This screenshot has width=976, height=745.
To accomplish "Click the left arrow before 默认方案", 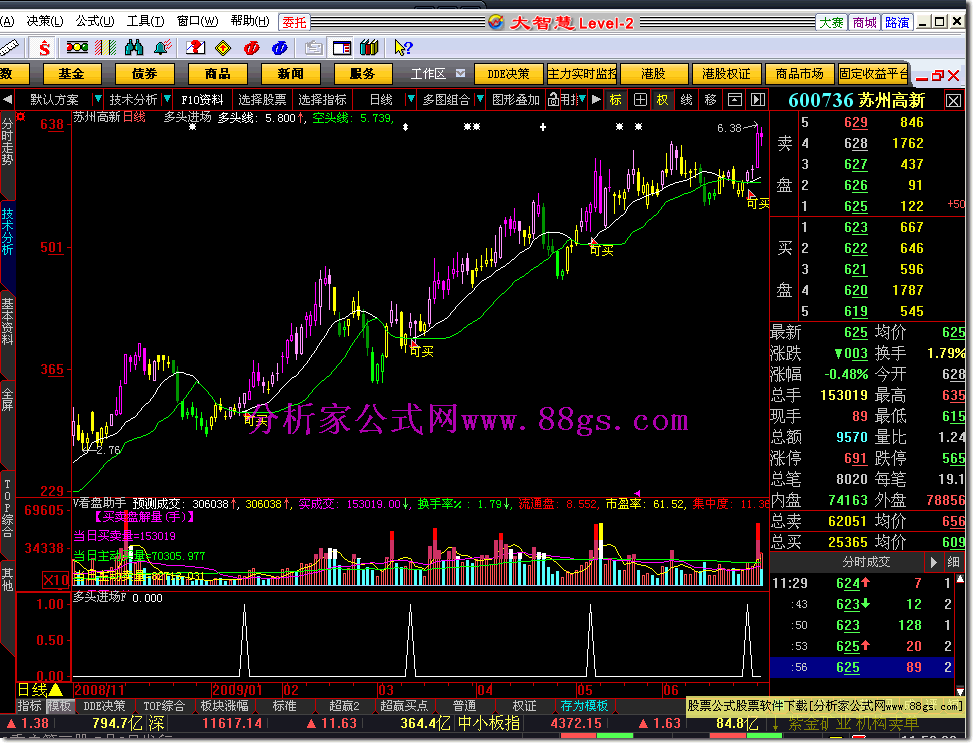I will pos(7,99).
